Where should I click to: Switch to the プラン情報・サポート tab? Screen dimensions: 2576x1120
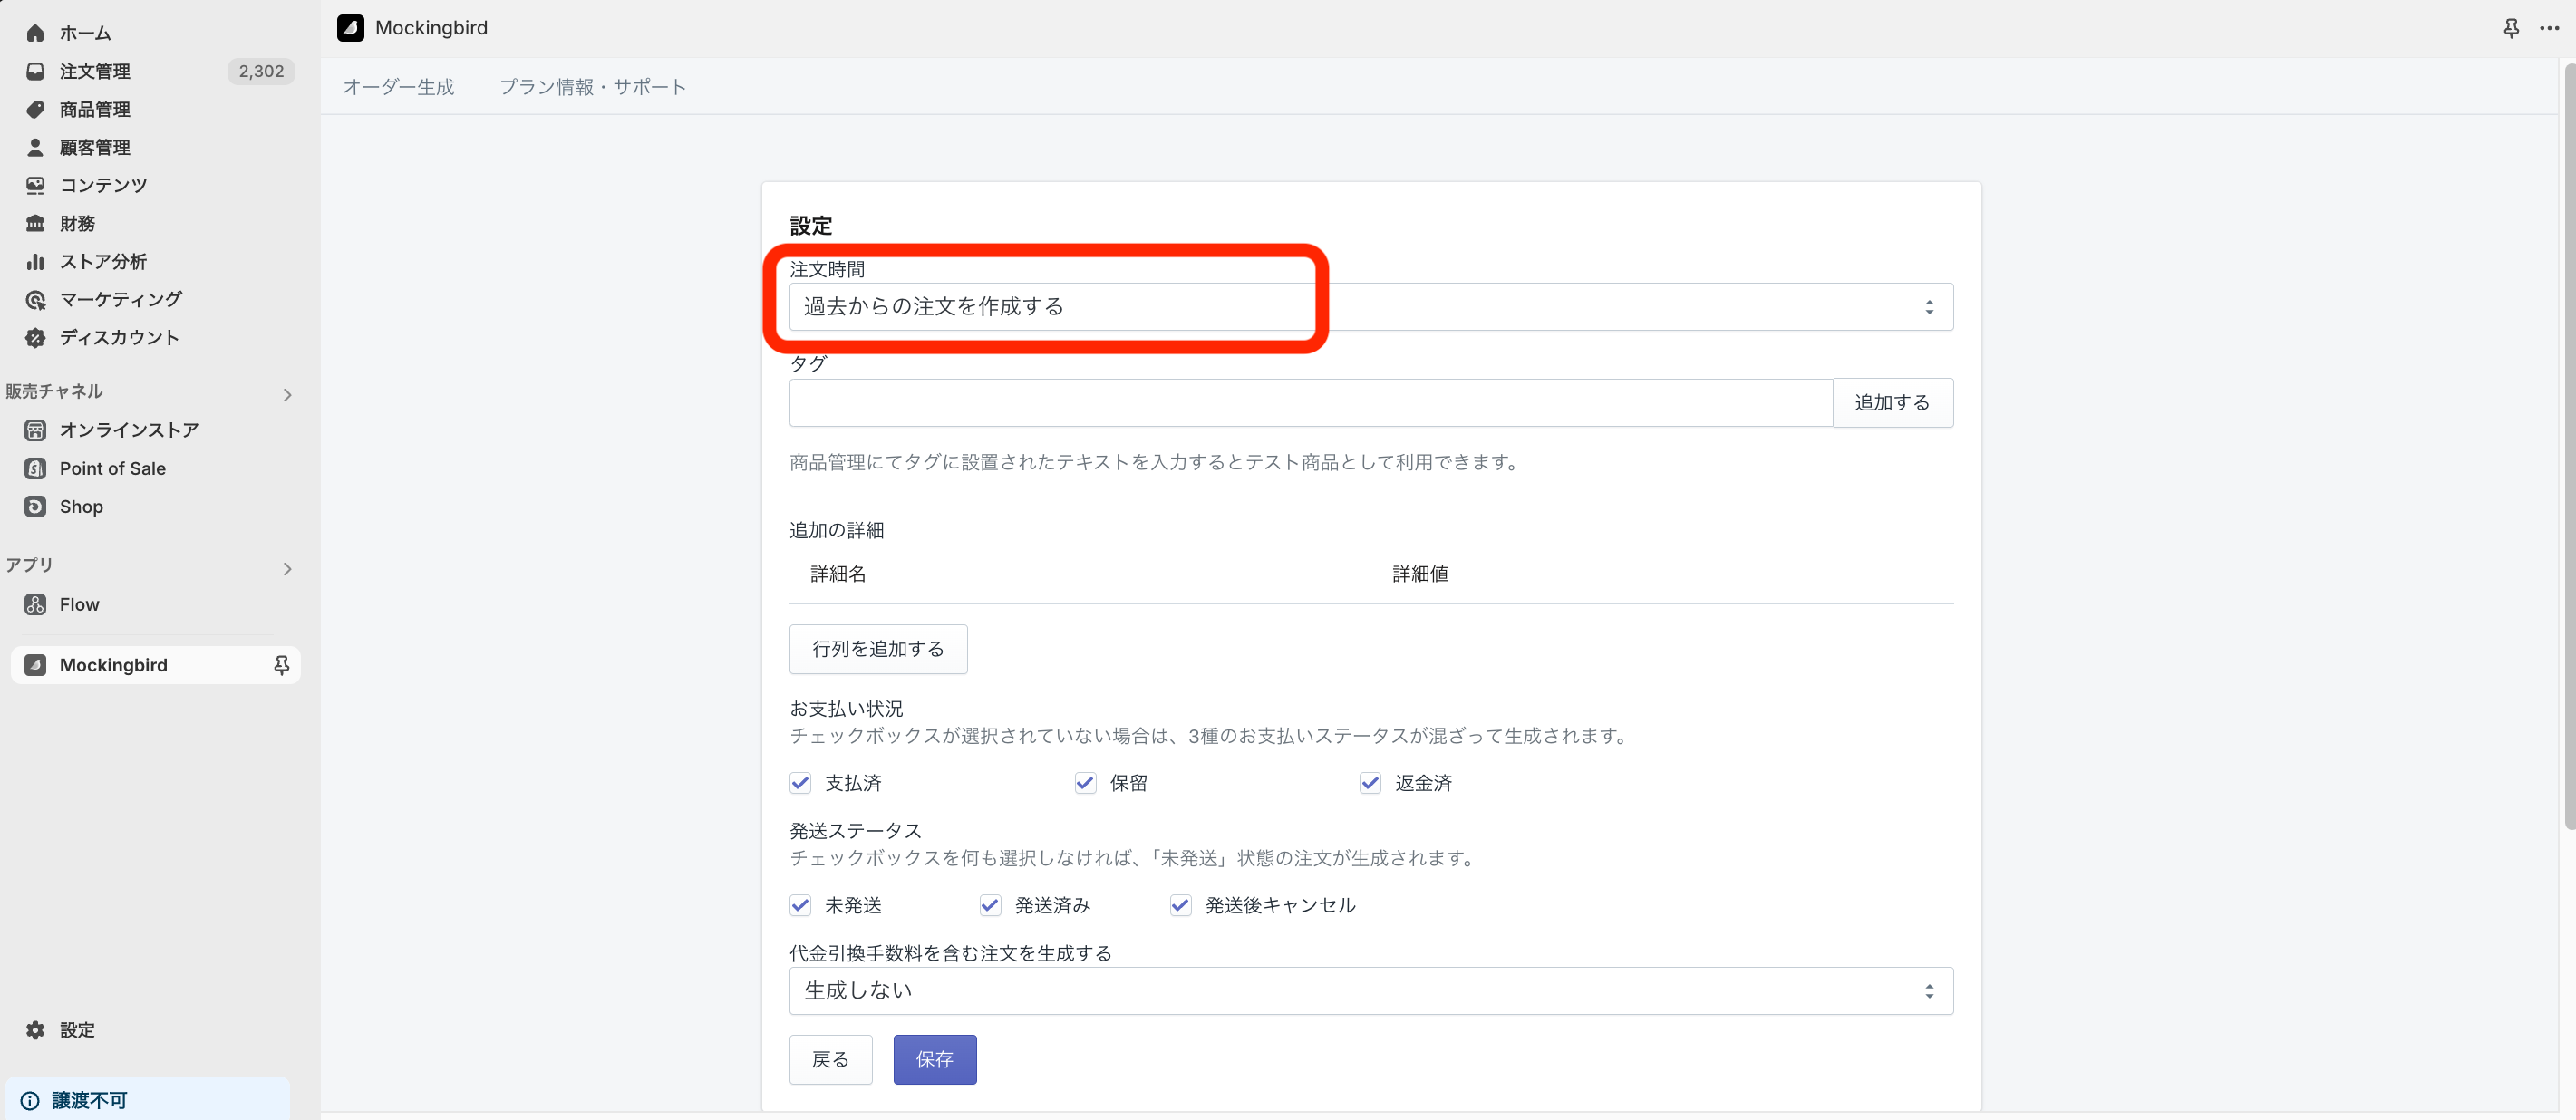click(593, 87)
